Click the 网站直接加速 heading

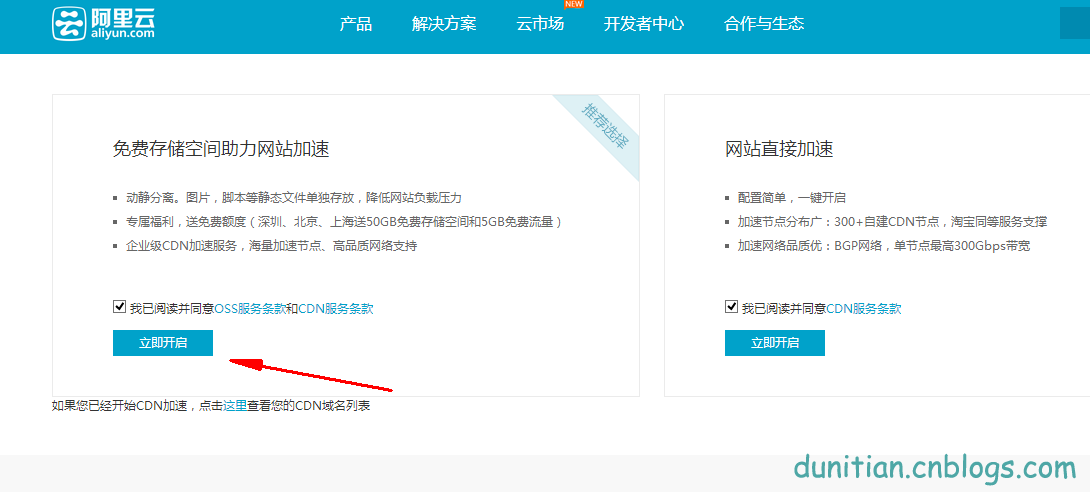[779, 149]
